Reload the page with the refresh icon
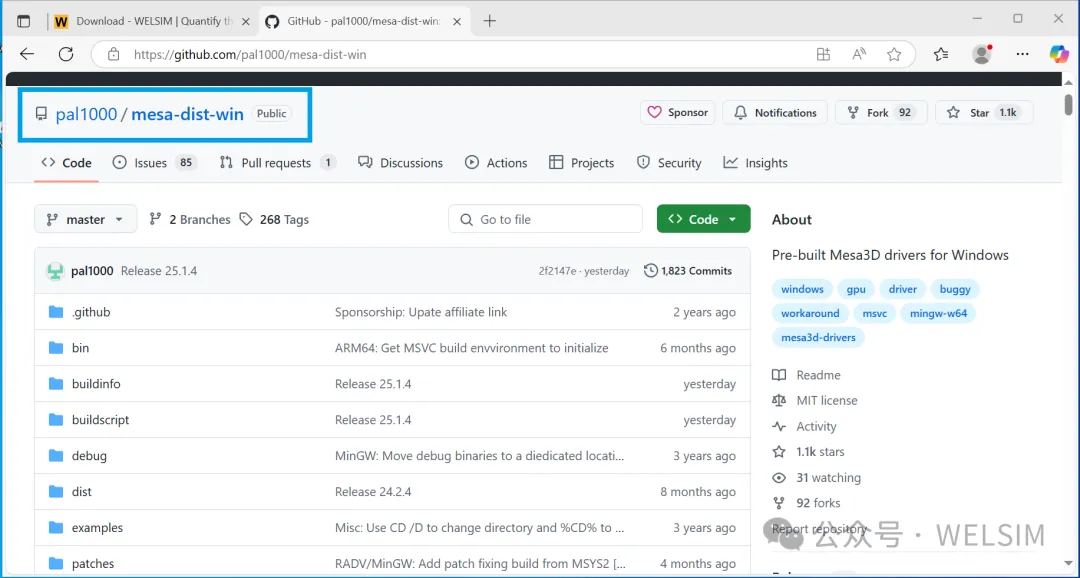The height and width of the screenshot is (578, 1080). pyautogui.click(x=66, y=54)
